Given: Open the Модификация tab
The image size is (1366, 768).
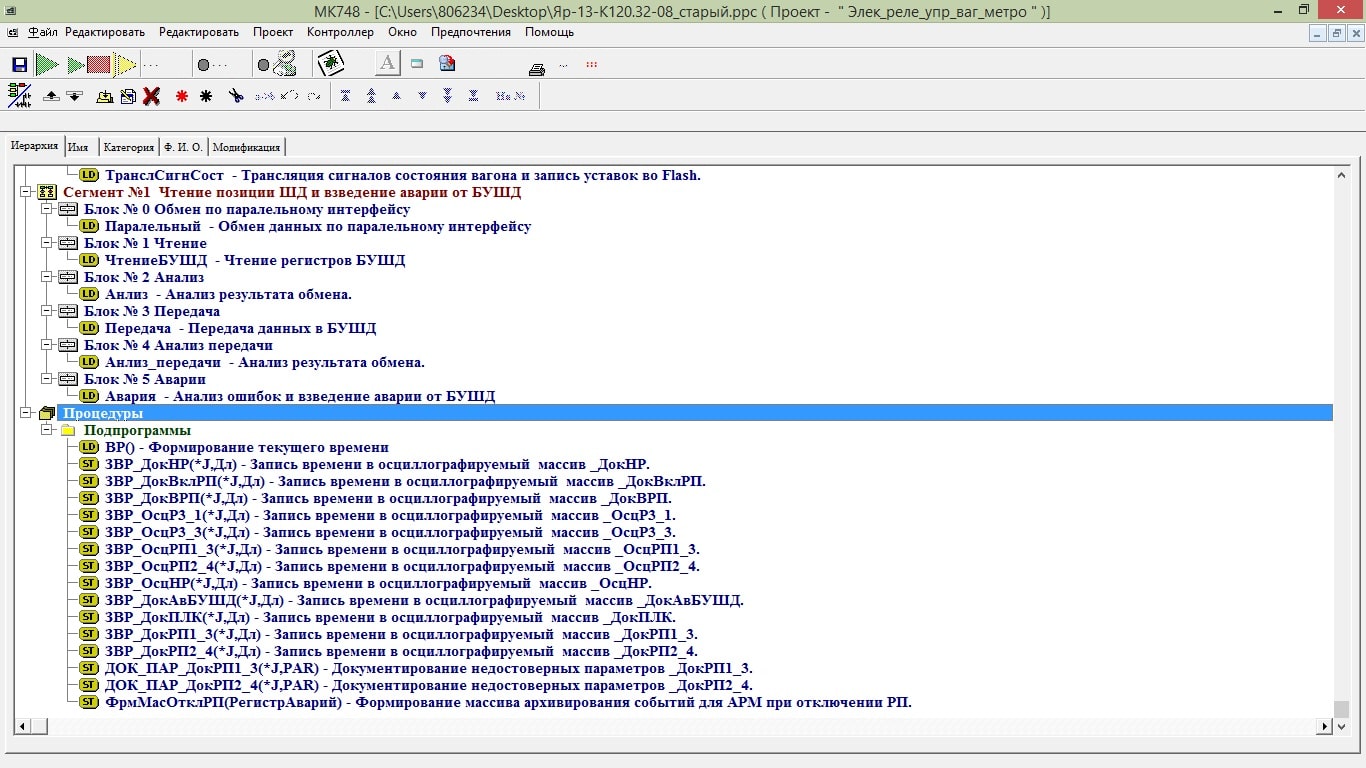Looking at the screenshot, I should point(246,147).
